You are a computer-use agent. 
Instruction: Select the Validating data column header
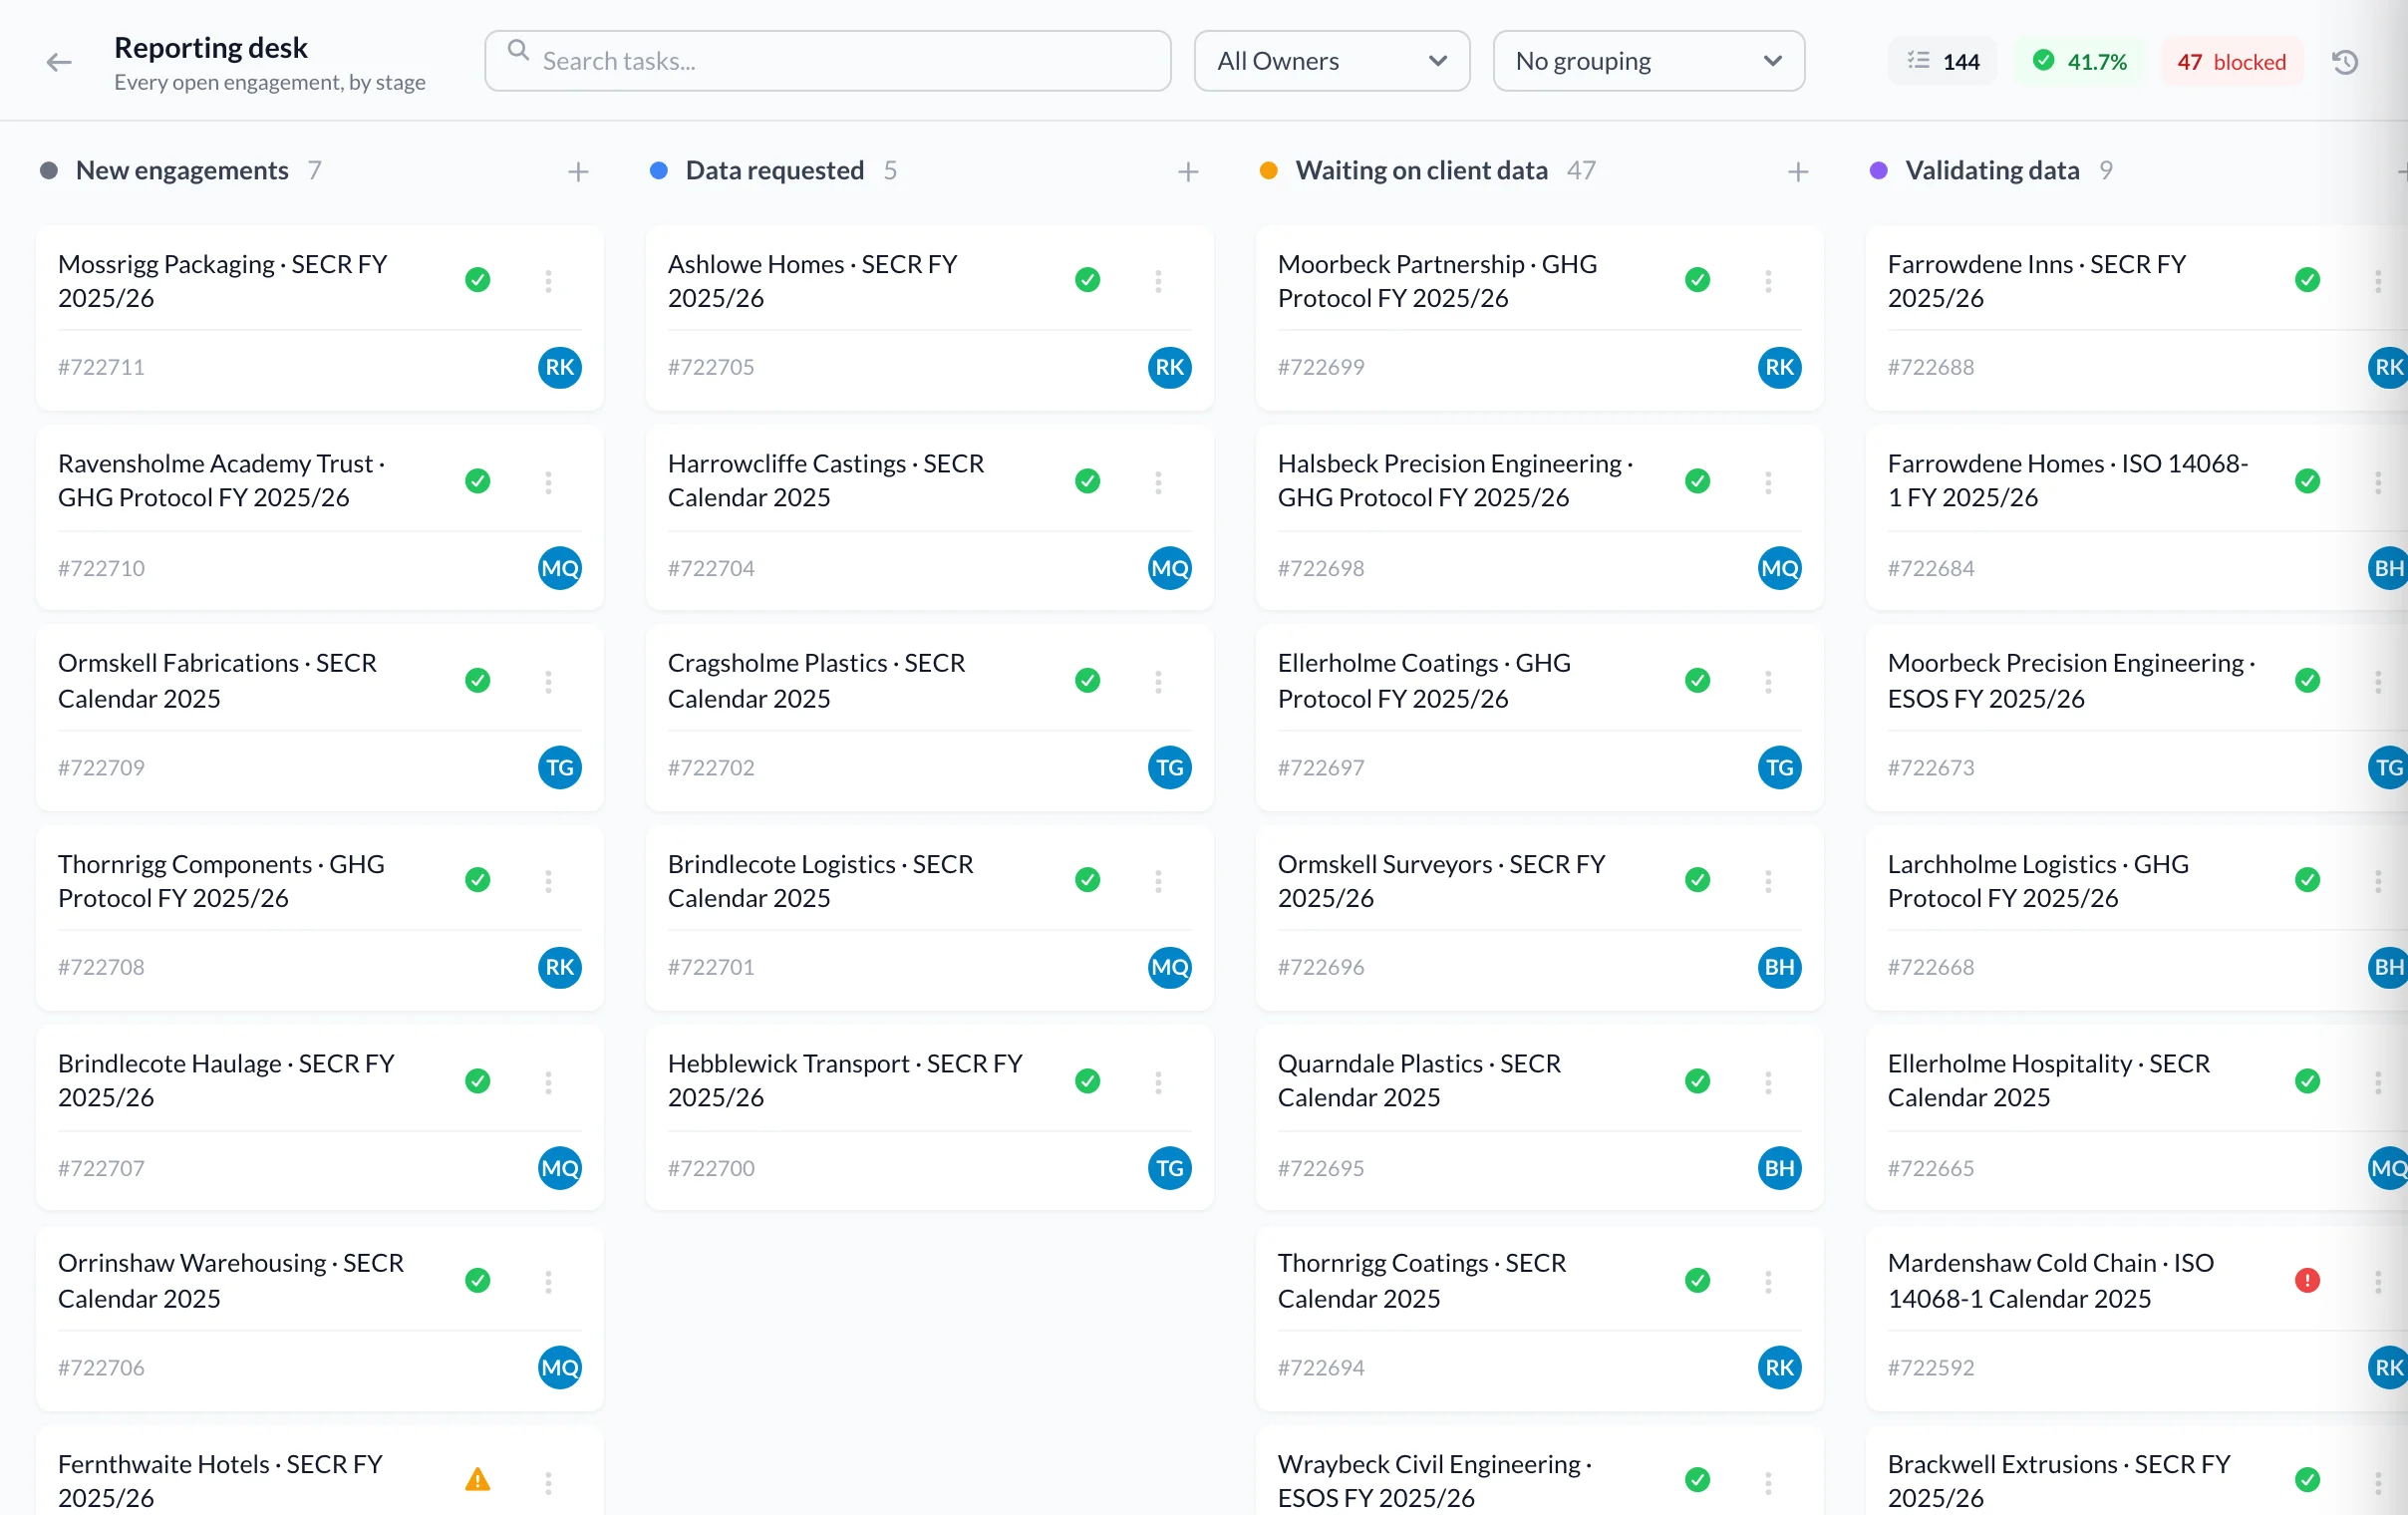(1992, 171)
